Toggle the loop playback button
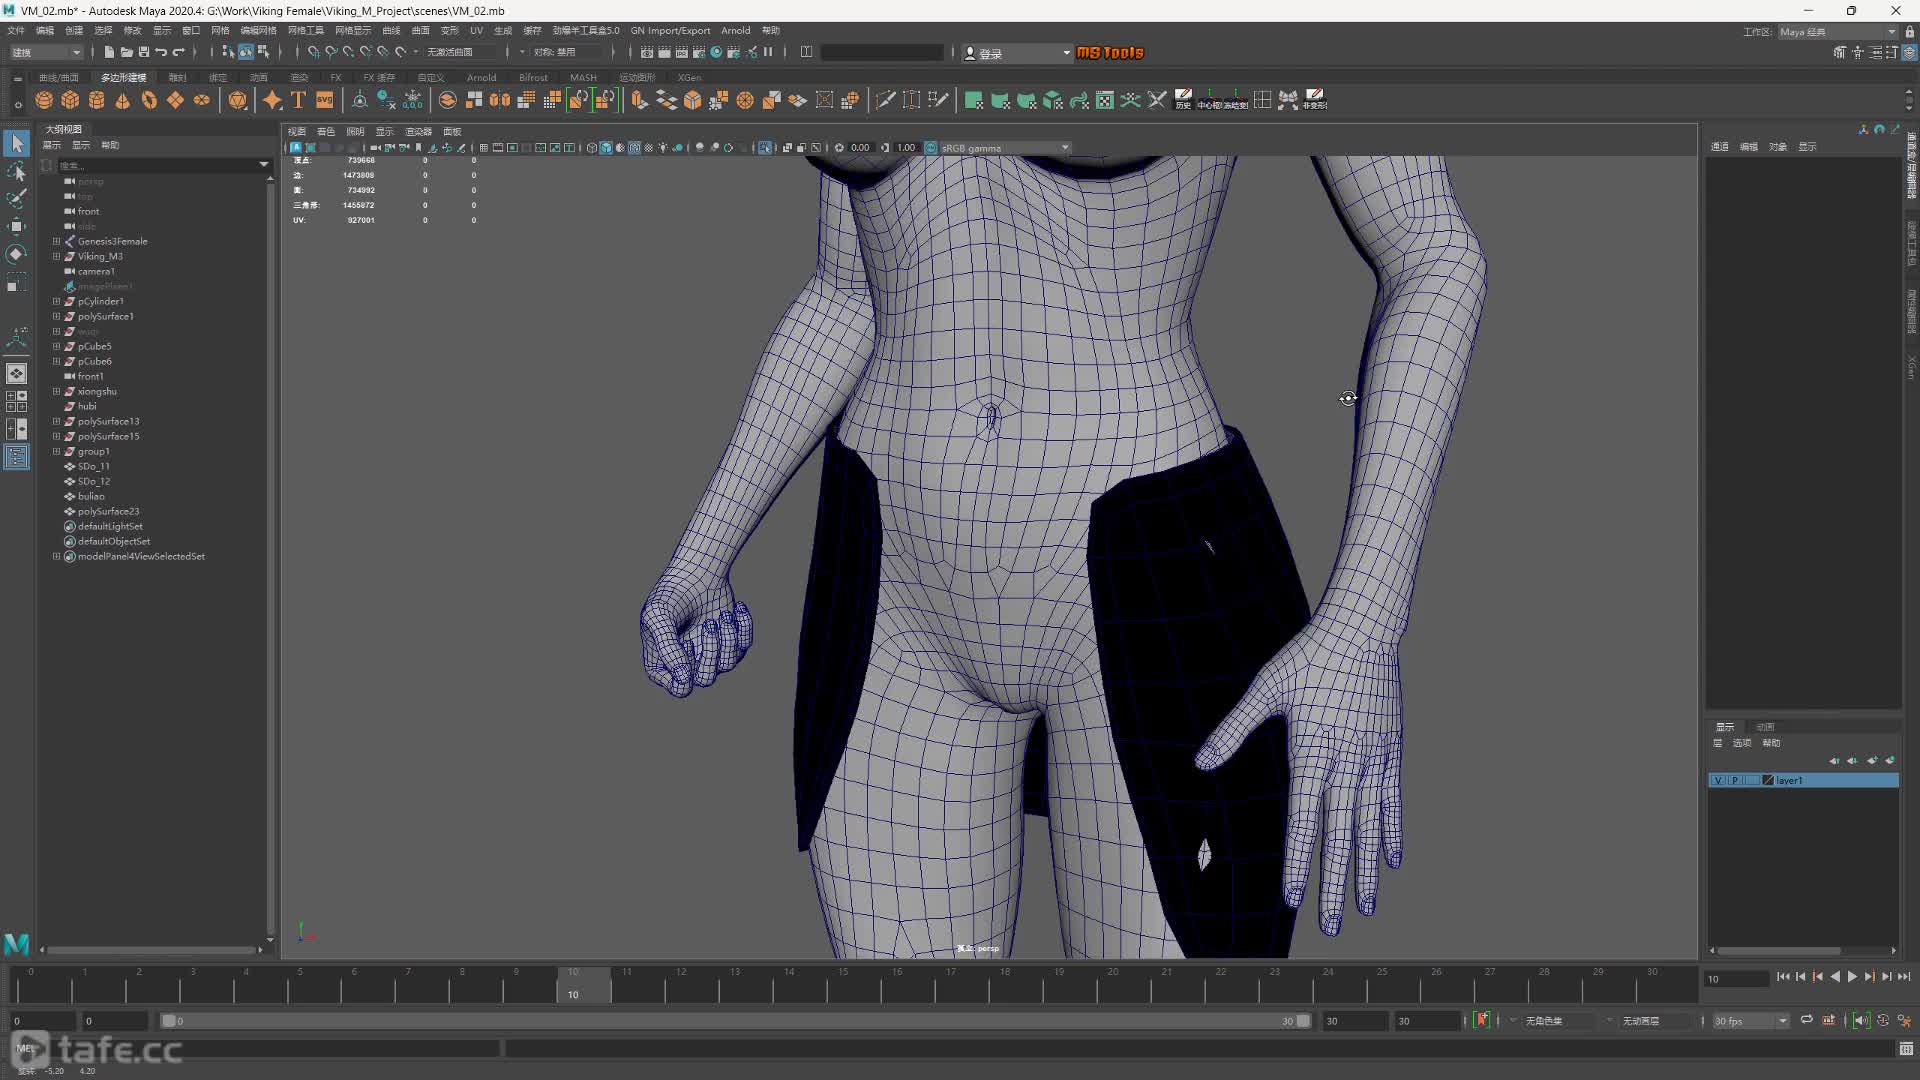The height and width of the screenshot is (1080, 1920). tap(1806, 1020)
